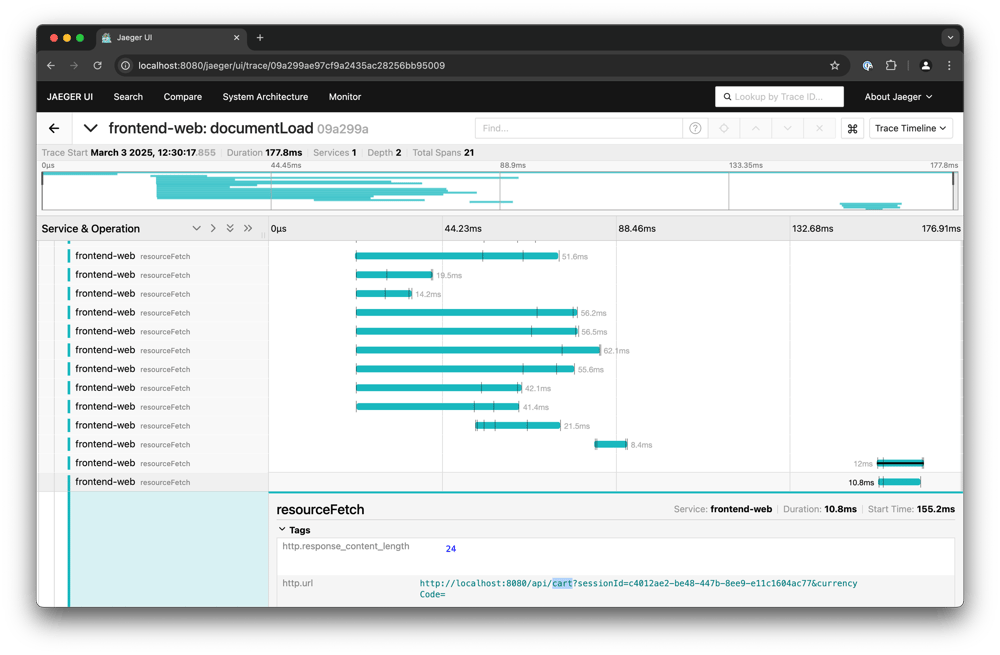
Task: Jump to next find result arrow
Action: tap(788, 128)
